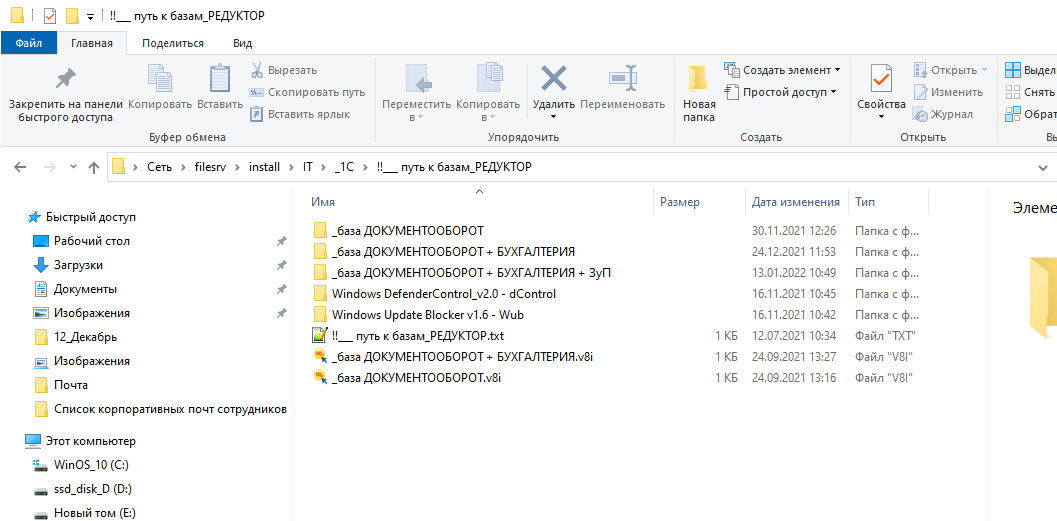Expand the address bar history dropdown
Image resolution: width=1057 pixels, height=521 pixels.
pyautogui.click(x=1044, y=167)
